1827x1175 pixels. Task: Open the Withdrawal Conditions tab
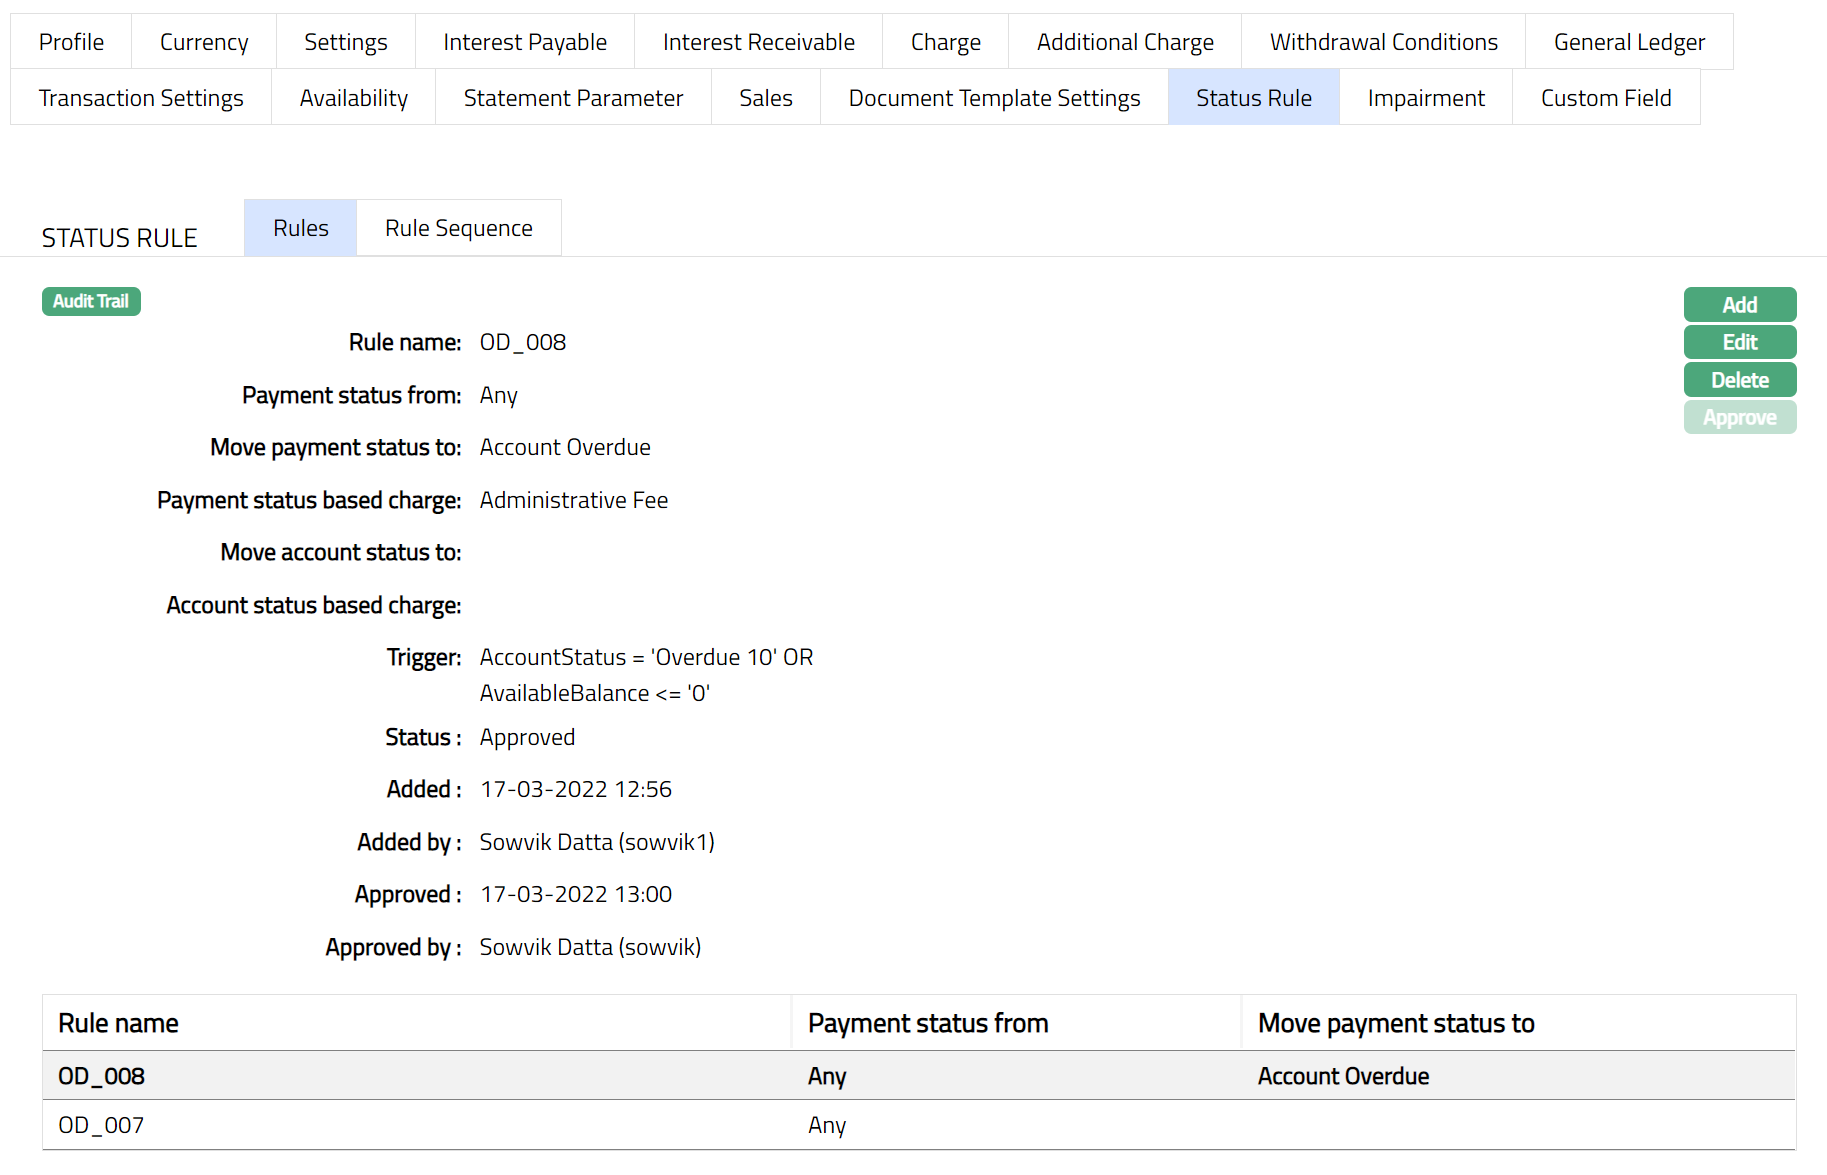coord(1383,42)
